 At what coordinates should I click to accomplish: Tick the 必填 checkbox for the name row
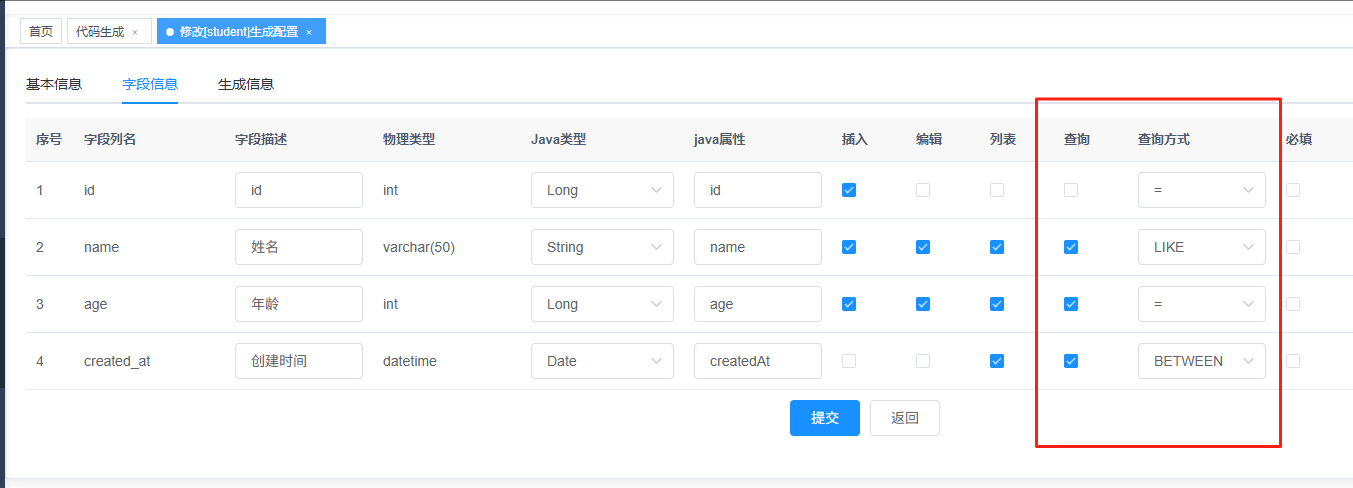point(1293,247)
